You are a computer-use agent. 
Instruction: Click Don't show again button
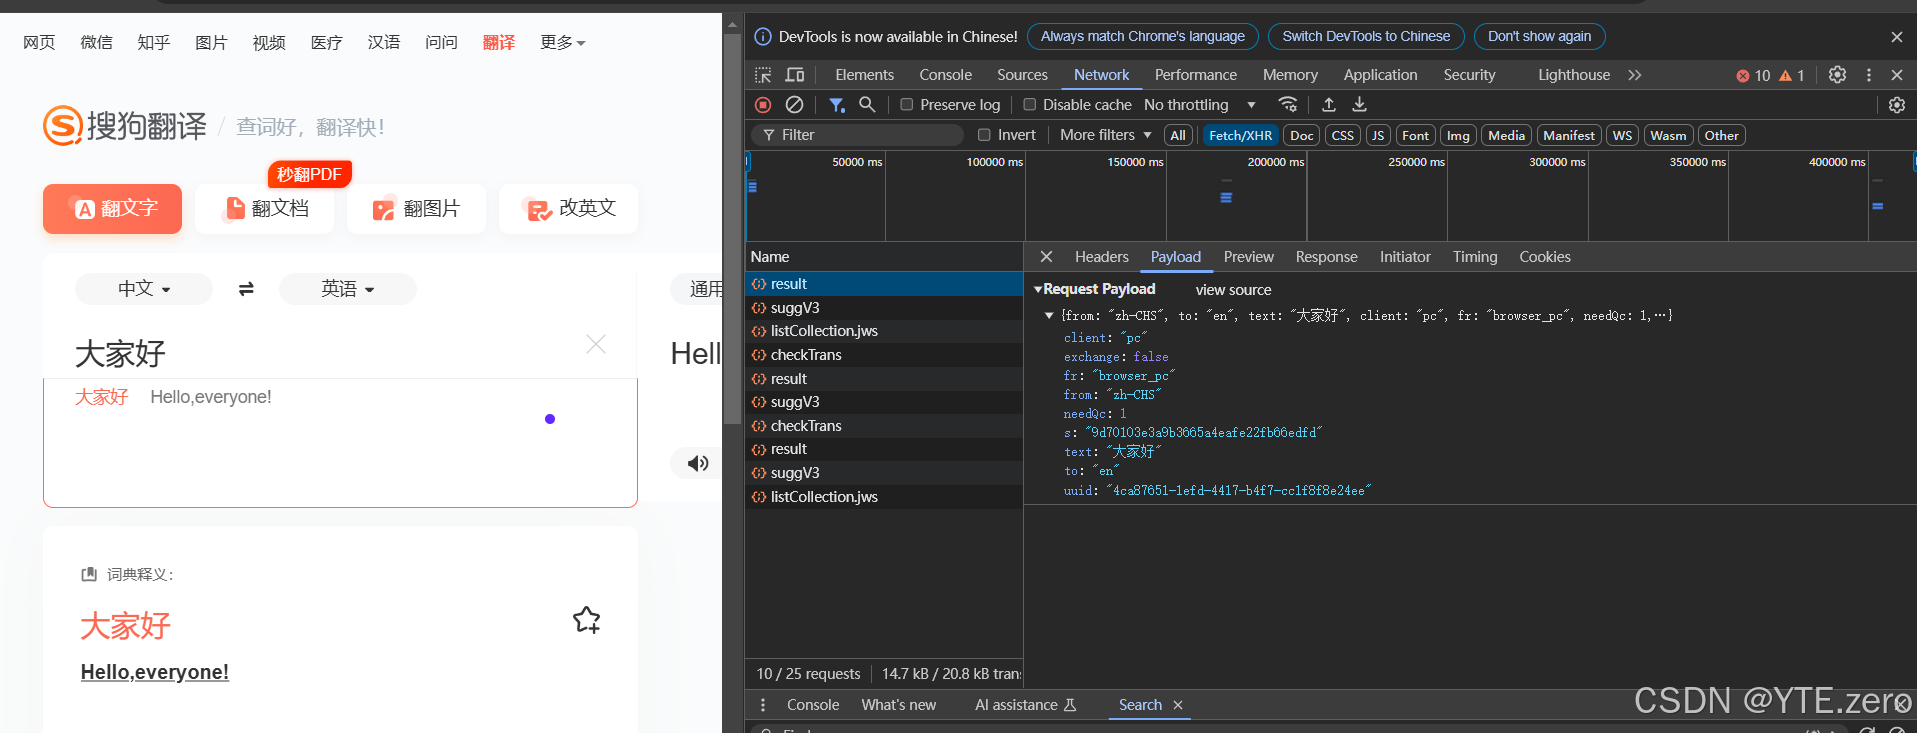click(x=1539, y=37)
